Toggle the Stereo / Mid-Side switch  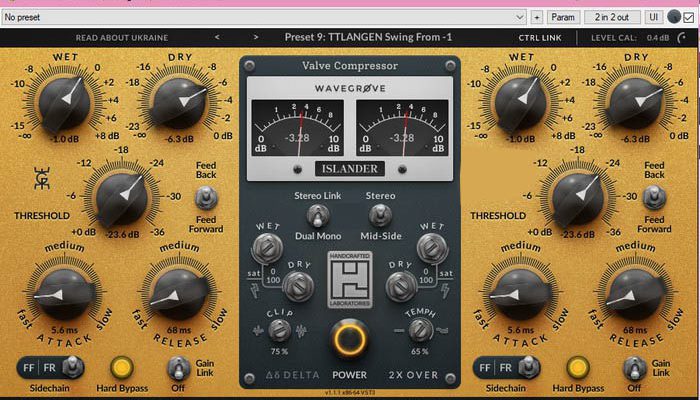click(381, 214)
